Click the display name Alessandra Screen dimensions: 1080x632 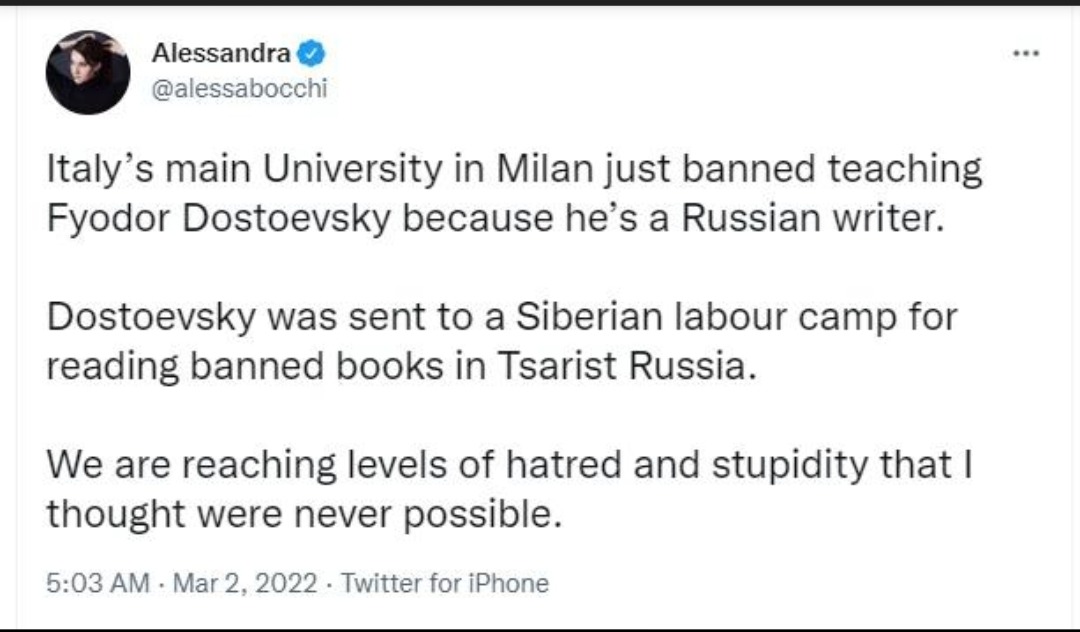pyautogui.click(x=221, y=51)
